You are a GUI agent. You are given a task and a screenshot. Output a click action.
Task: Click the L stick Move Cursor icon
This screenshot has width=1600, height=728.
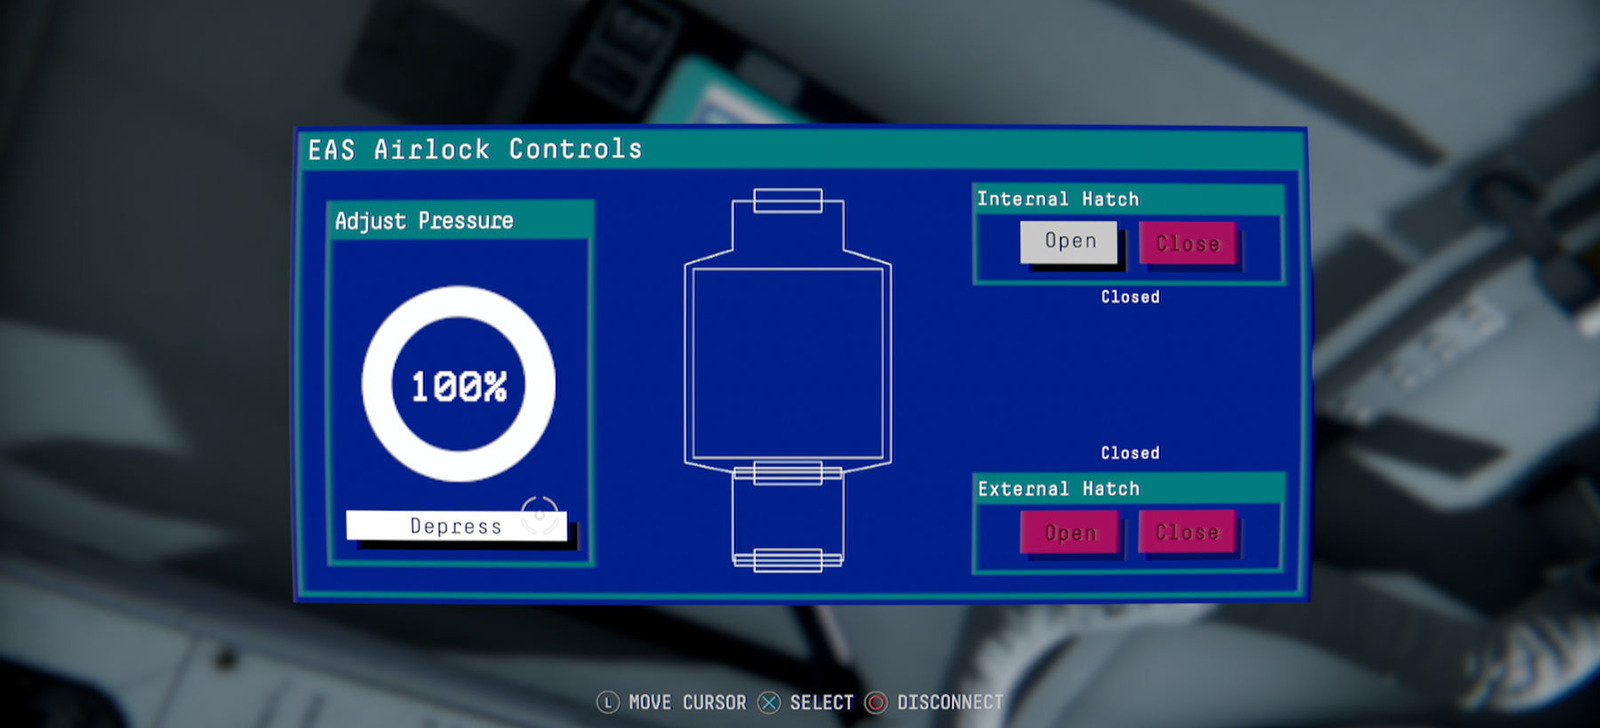(x=607, y=703)
